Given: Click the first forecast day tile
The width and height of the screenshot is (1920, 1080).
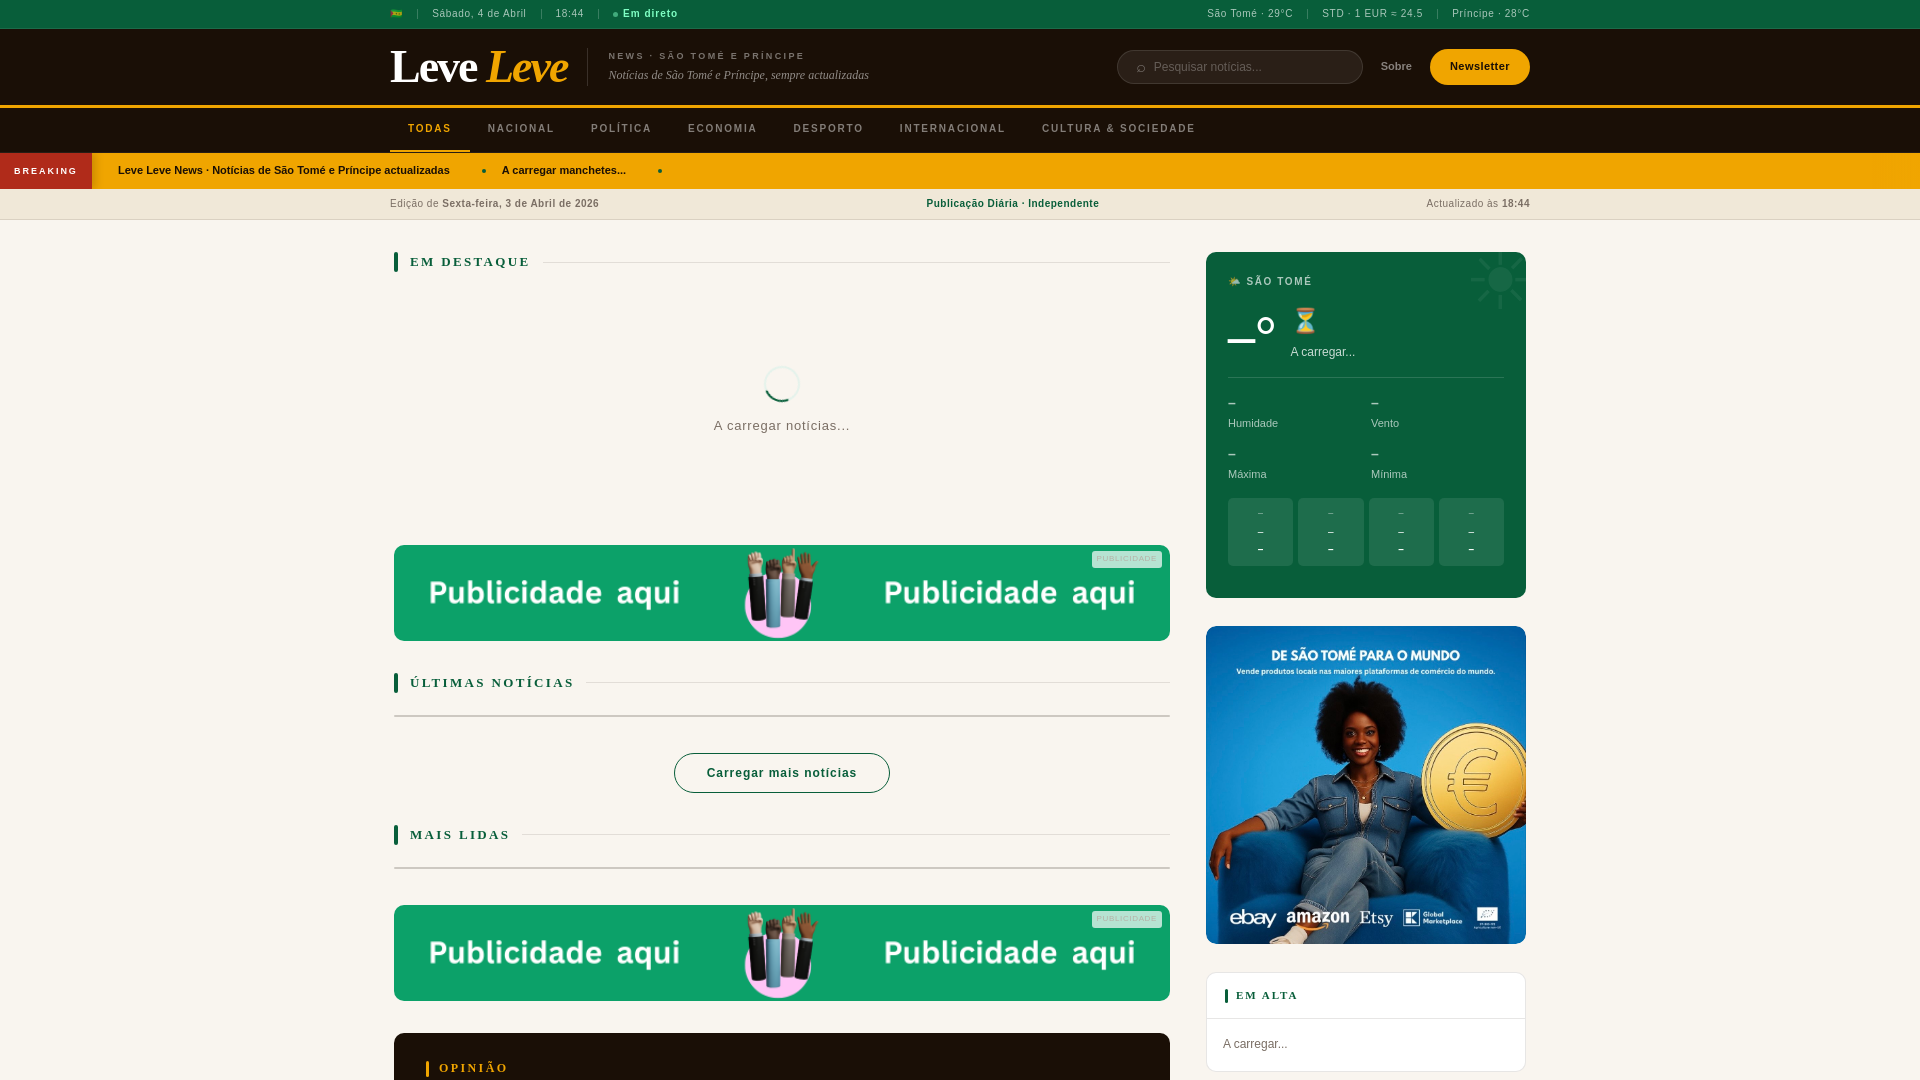Looking at the screenshot, I should [x=1260, y=532].
